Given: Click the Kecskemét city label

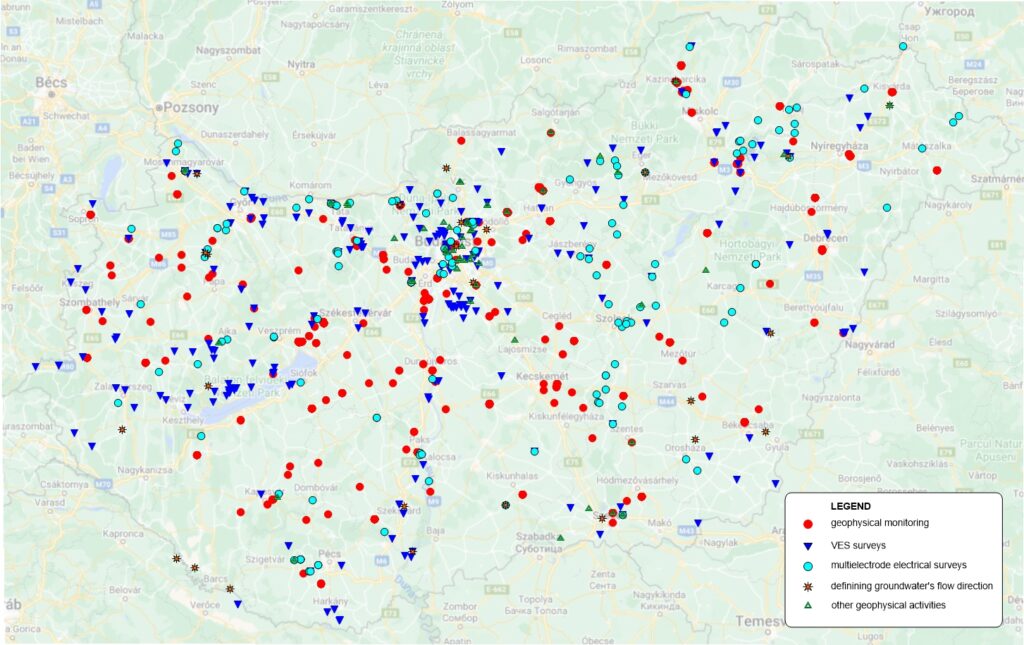Looking at the screenshot, I should click(x=542, y=377).
